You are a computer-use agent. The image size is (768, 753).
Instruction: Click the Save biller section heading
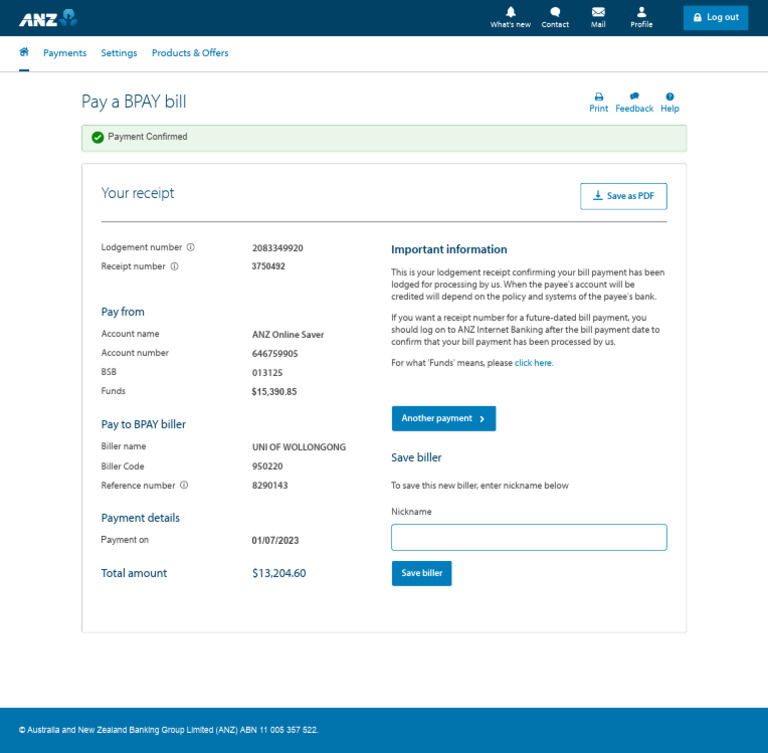pos(416,458)
